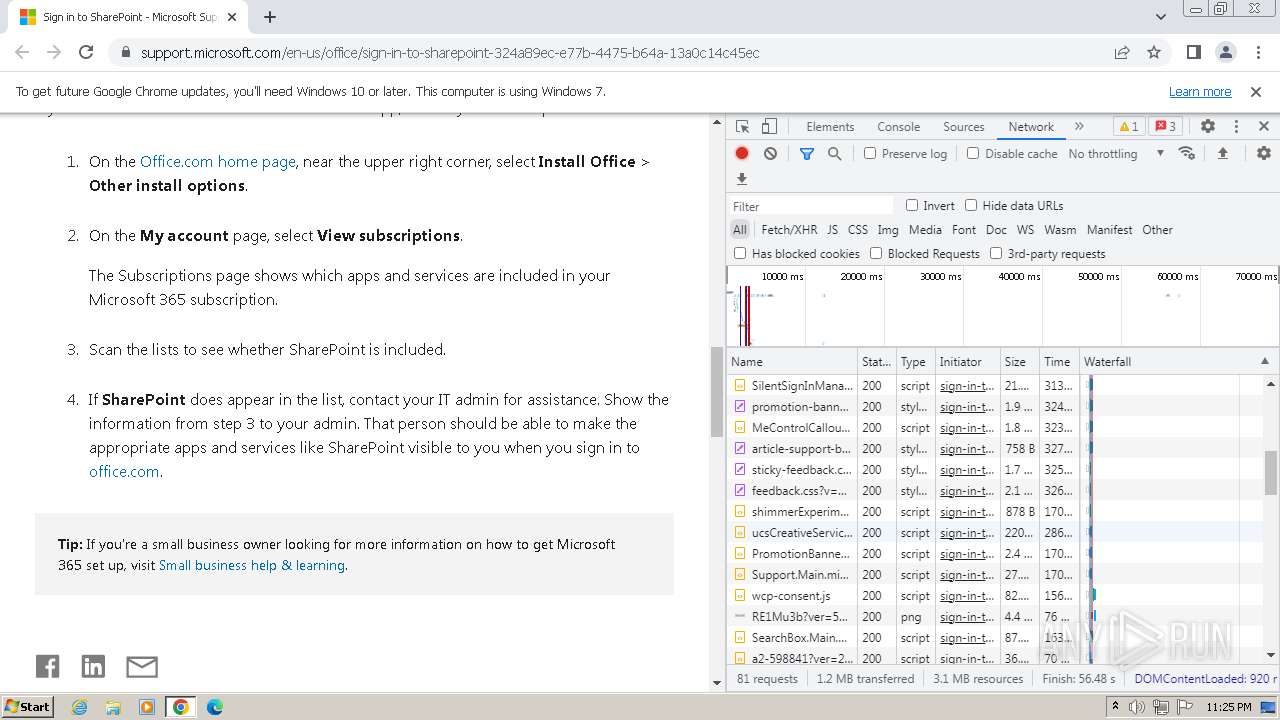Click Learn more in update banner
Viewport: 1280px width, 720px height.
[1200, 91]
